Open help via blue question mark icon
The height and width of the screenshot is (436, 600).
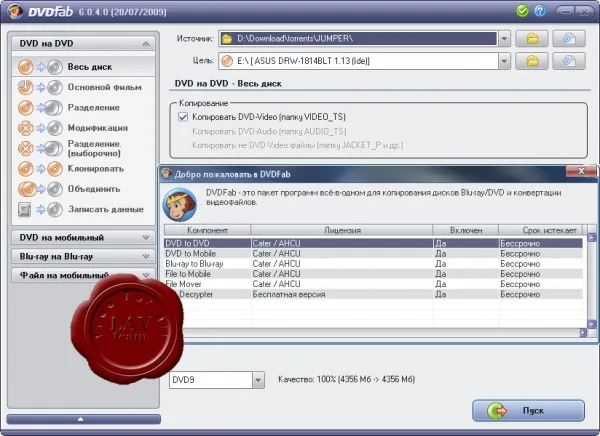tap(540, 11)
